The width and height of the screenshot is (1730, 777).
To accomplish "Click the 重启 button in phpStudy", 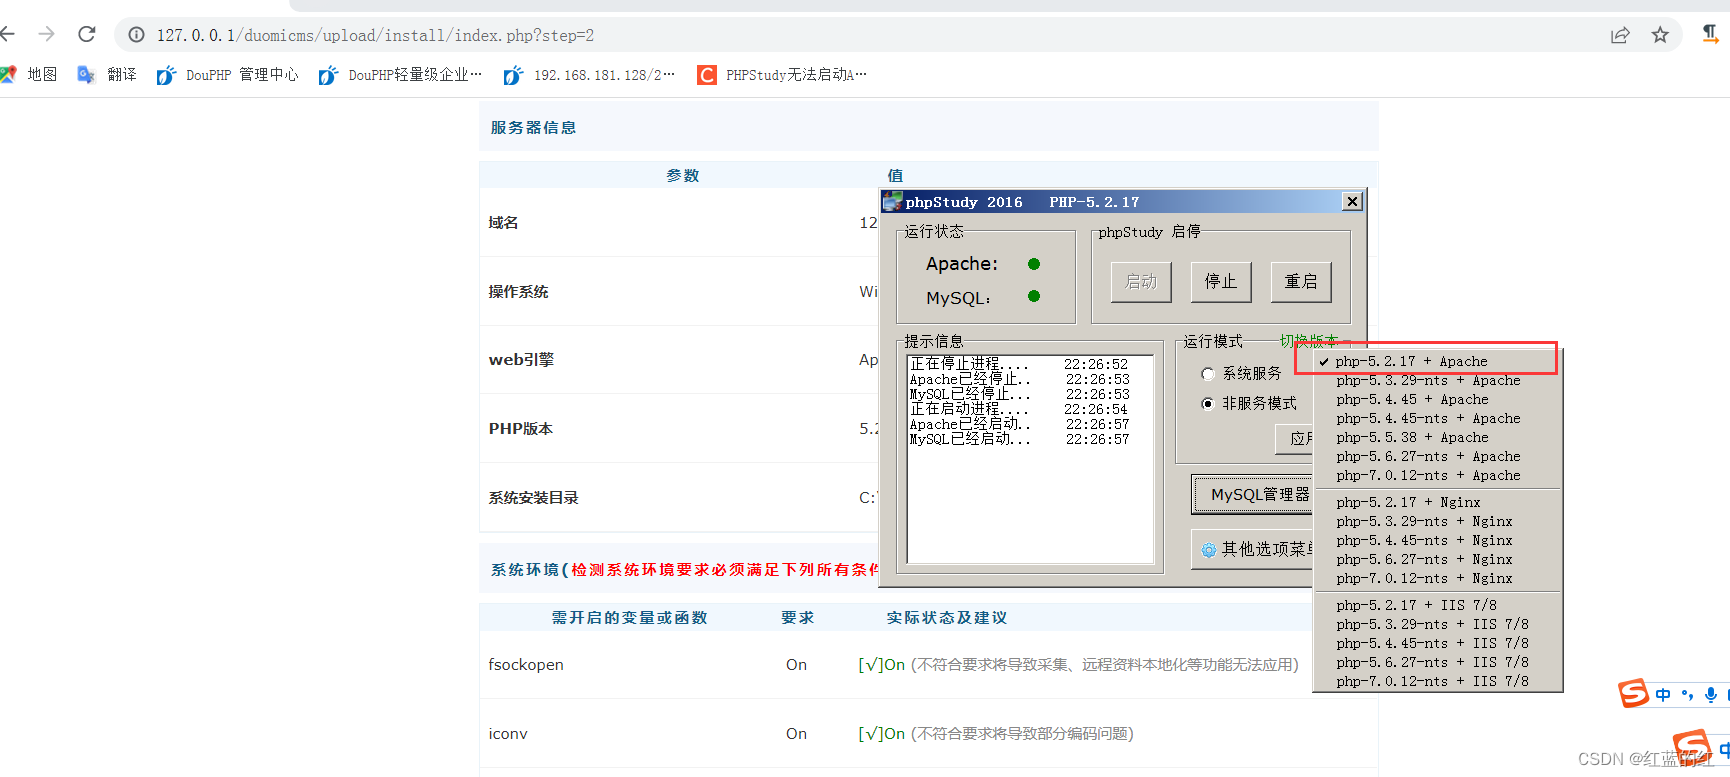I will coord(1301,282).
